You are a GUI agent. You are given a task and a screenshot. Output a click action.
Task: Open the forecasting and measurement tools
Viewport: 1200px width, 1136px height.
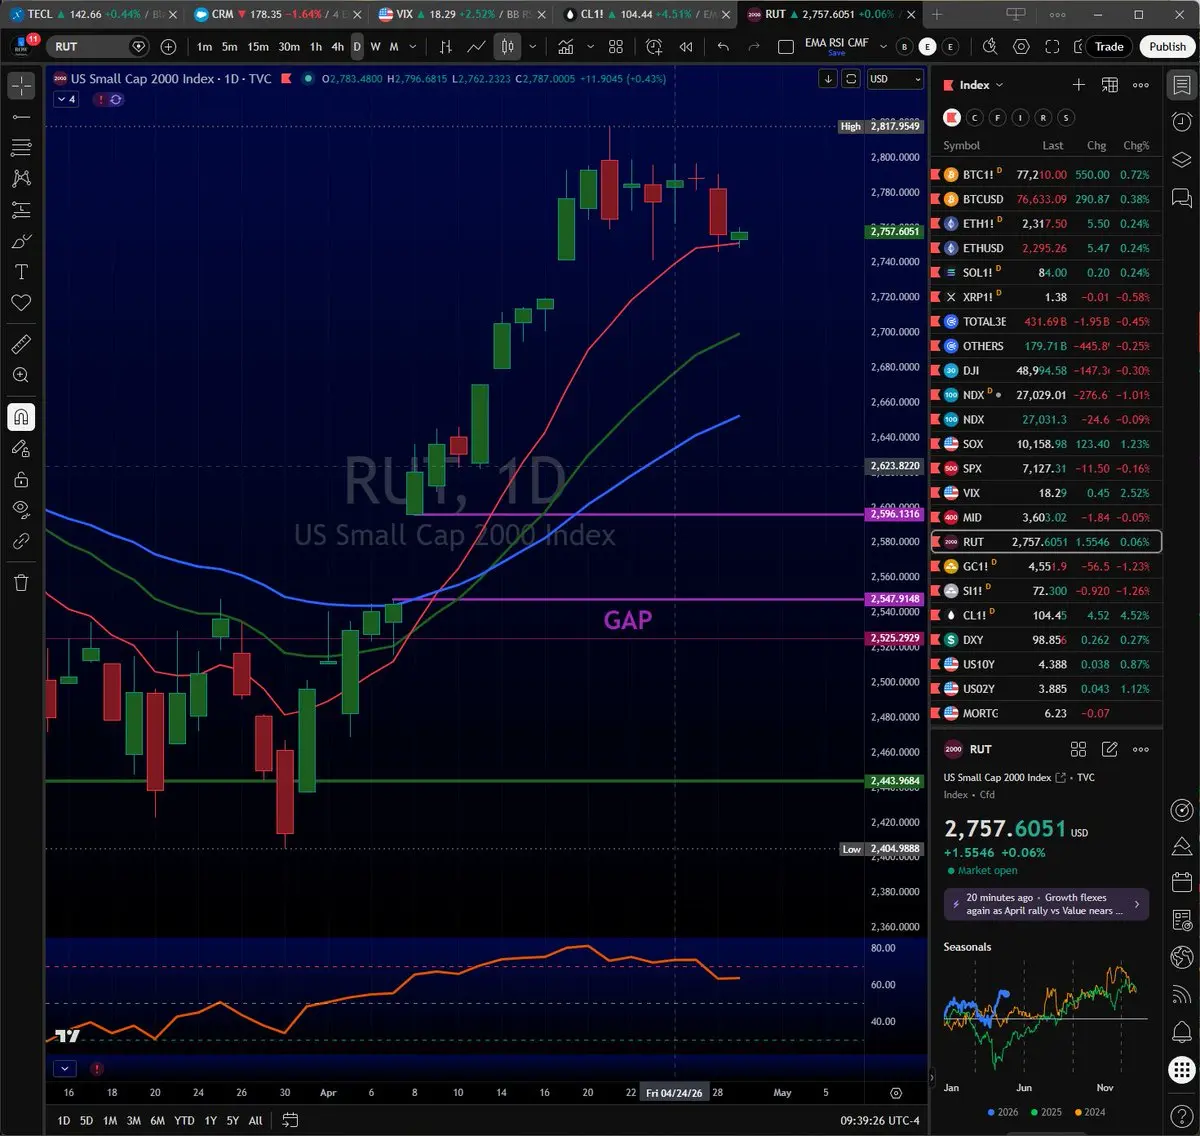pos(21,210)
